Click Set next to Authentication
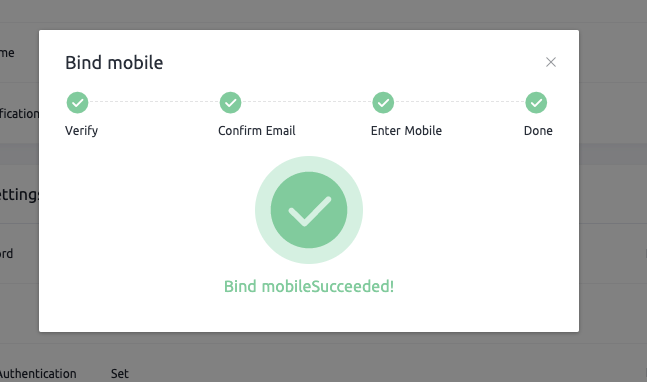Image resolution: width=647 pixels, height=382 pixels. (120, 374)
